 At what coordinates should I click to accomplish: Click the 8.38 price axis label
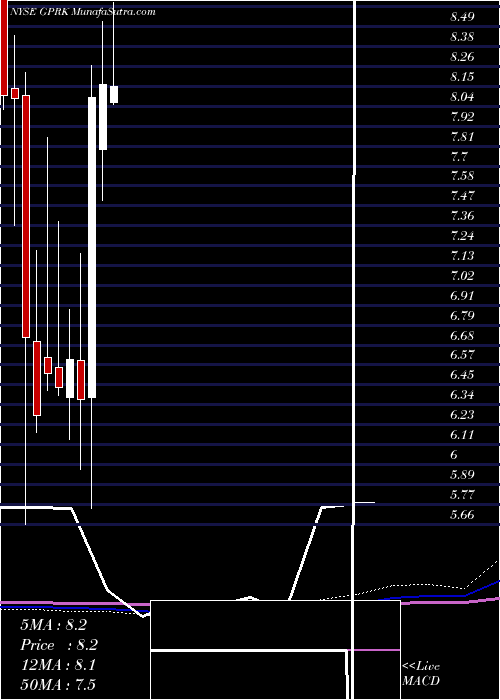click(x=462, y=37)
